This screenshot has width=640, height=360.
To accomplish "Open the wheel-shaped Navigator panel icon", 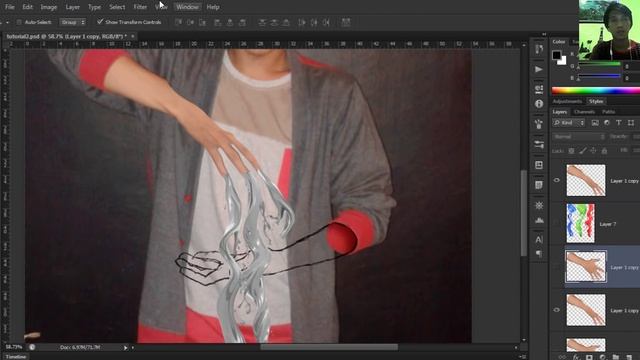I will coord(539,205).
